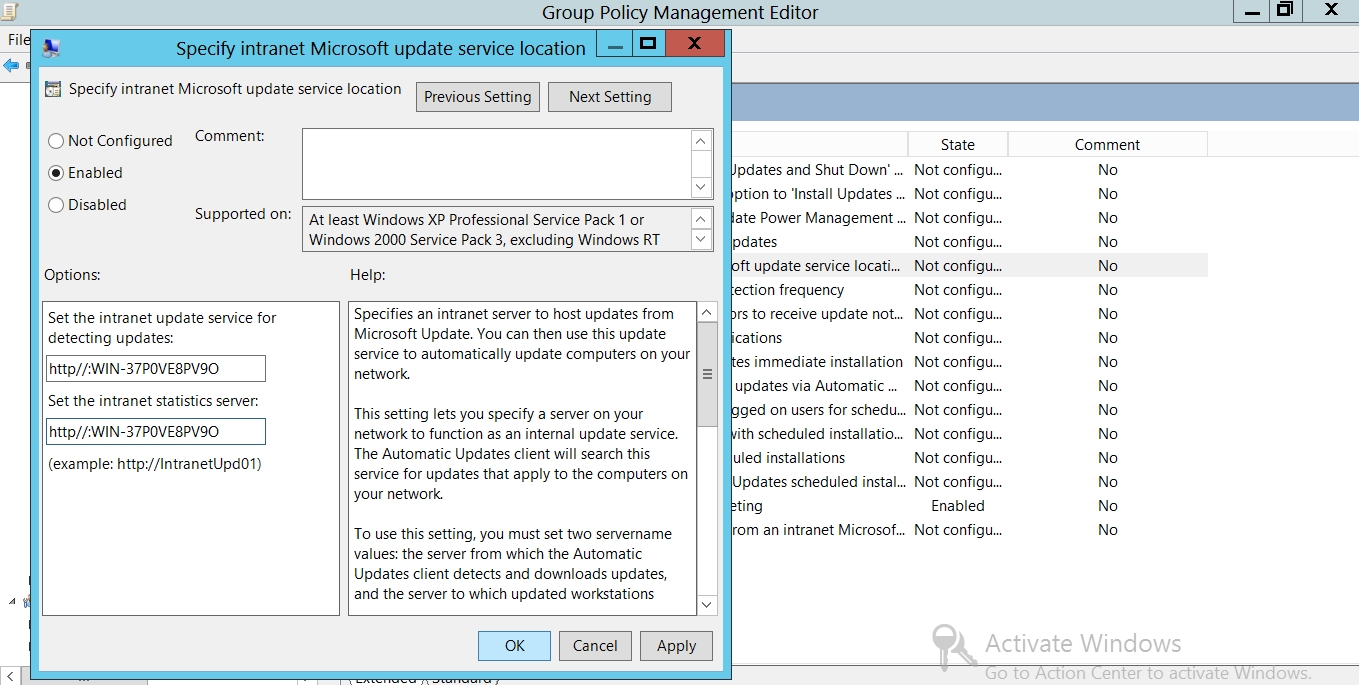Select the 'gged on users for schedu...' row
Image resolution: width=1359 pixels, height=685 pixels.
point(968,410)
